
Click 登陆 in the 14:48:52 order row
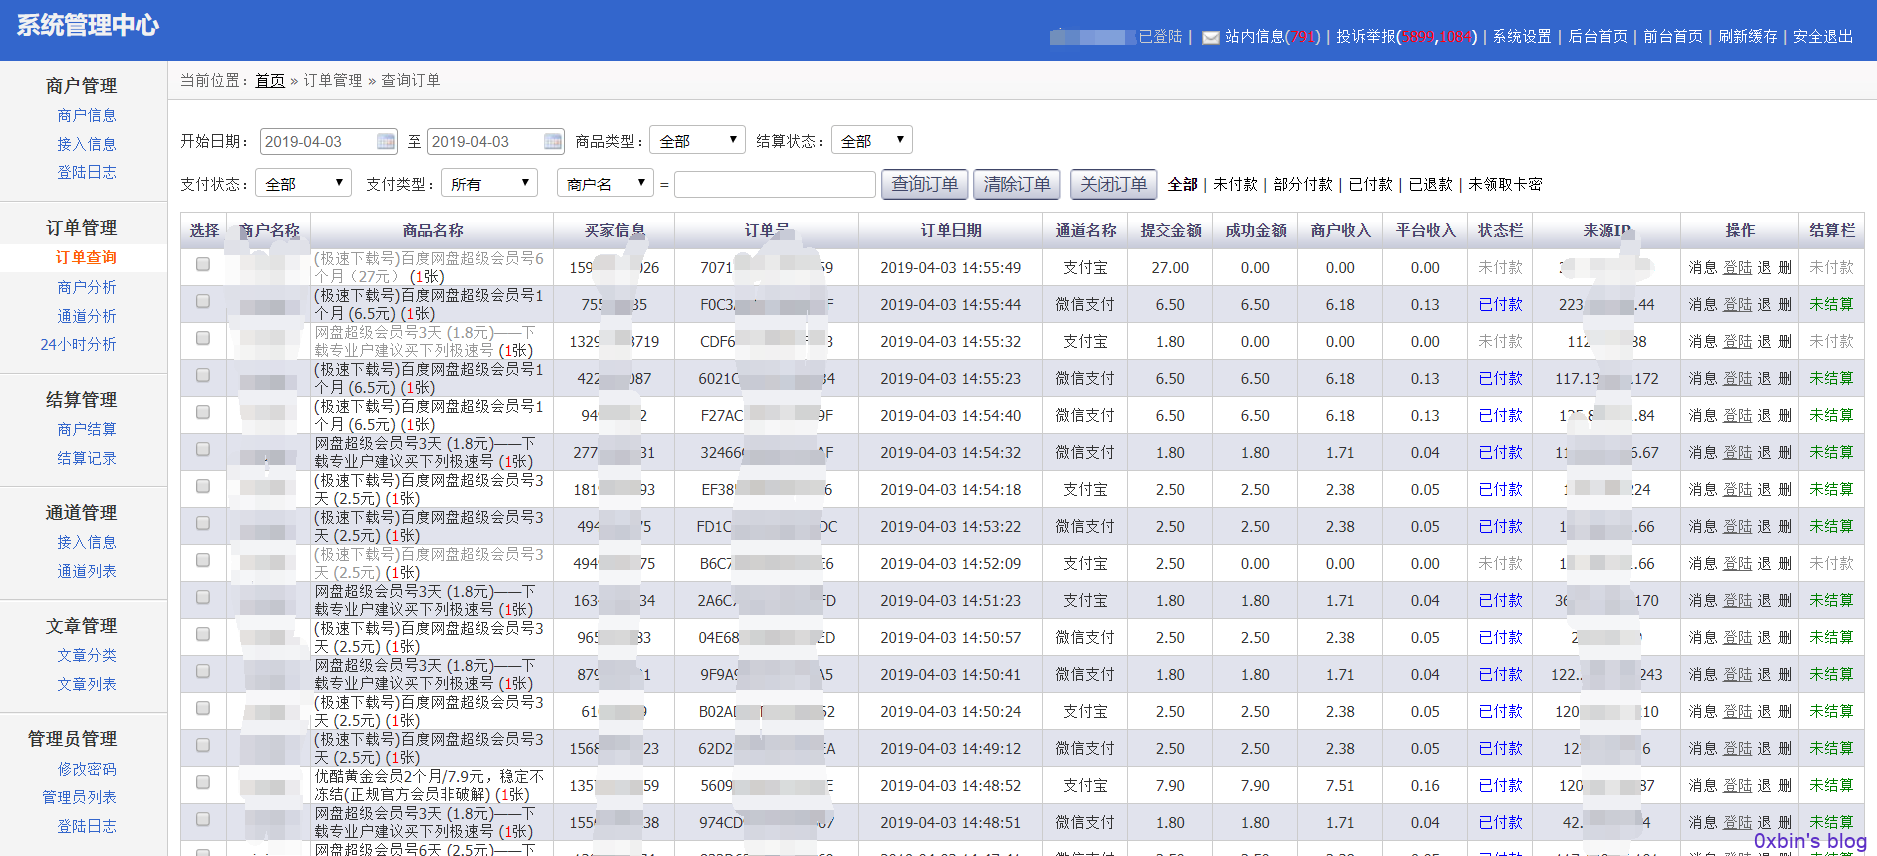click(1738, 785)
